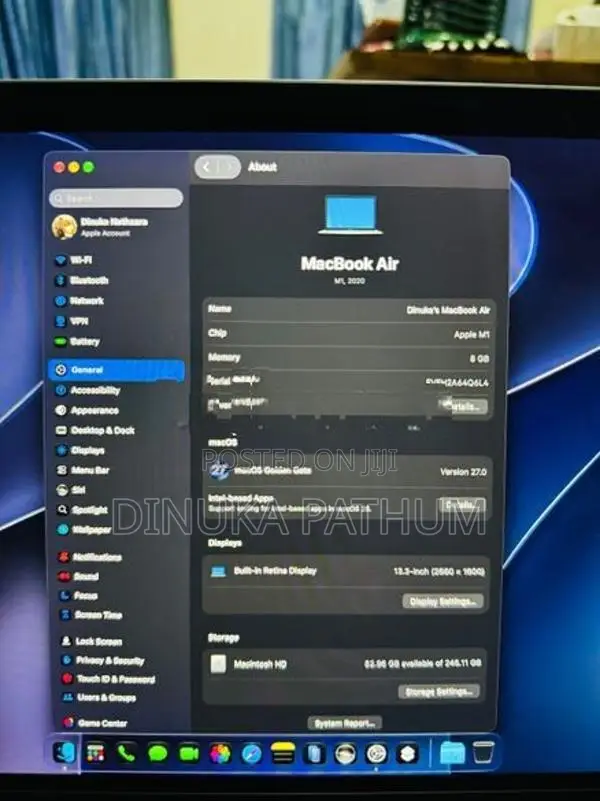
Task: Click the memory value 8 GB
Action: point(479,359)
